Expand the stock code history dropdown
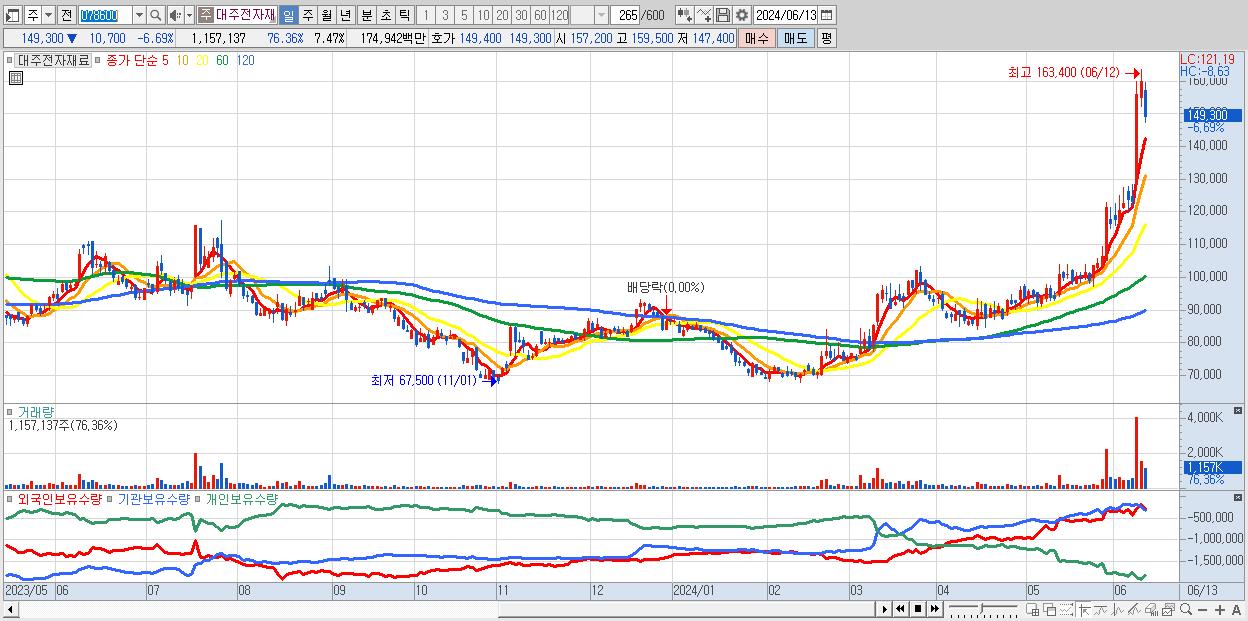Screen dimensions: 1248x621 (139, 15)
